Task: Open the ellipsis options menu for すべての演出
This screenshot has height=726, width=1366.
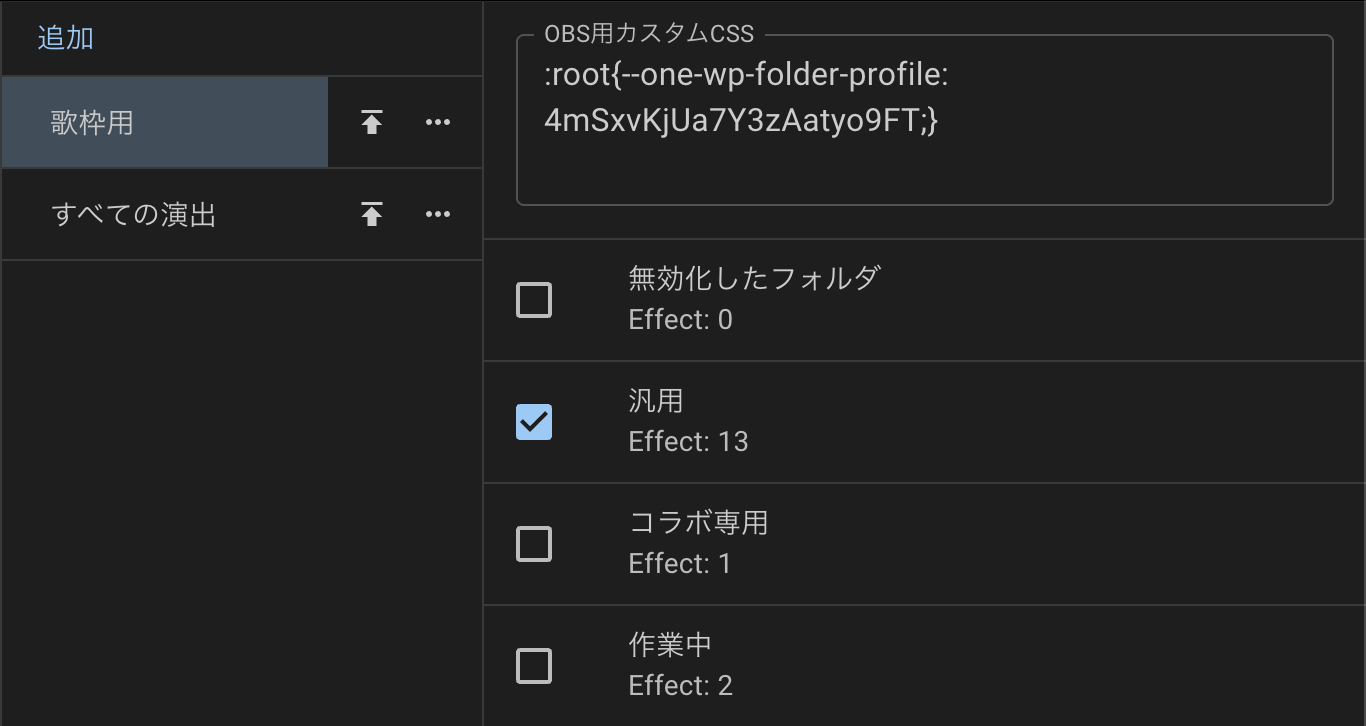Action: pyautogui.click(x=437, y=214)
